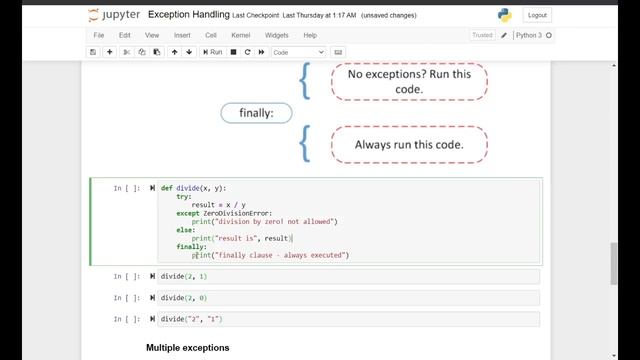Click the scrollbar up arrow
Screen dimensions: 640x360
pos(614,65)
